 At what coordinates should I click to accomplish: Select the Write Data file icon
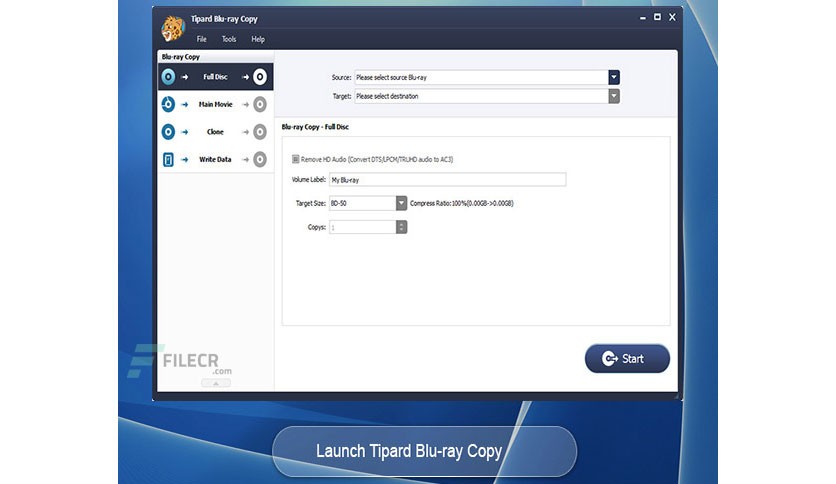pyautogui.click(x=168, y=159)
